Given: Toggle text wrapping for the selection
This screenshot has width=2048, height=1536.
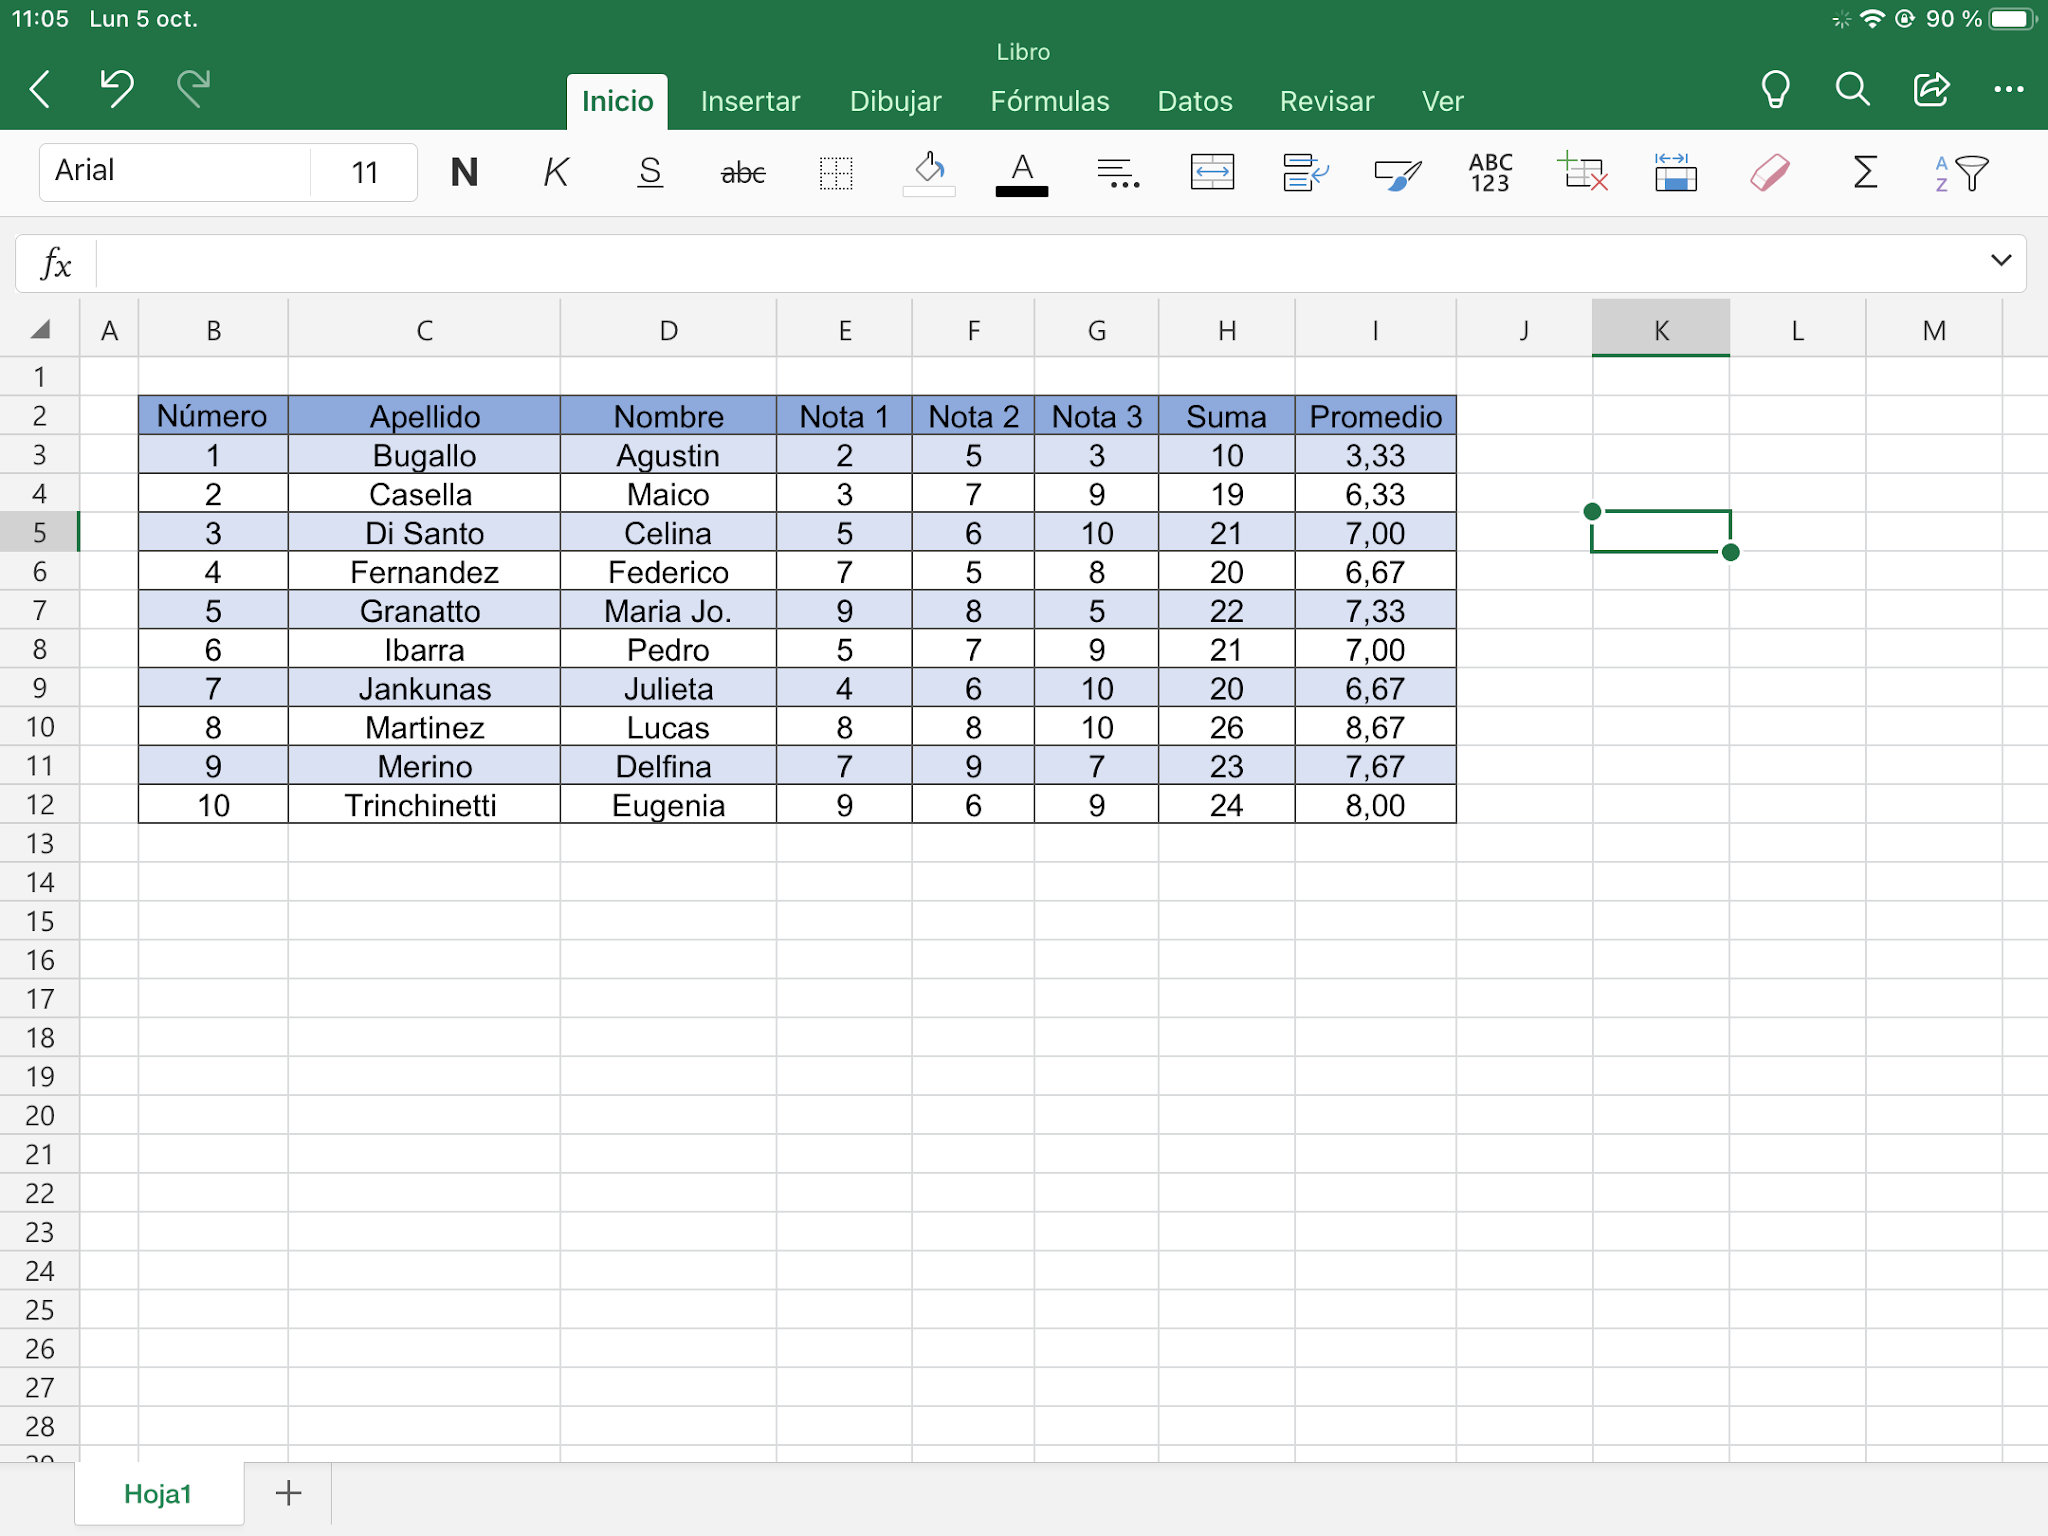Looking at the screenshot, I should point(1303,172).
